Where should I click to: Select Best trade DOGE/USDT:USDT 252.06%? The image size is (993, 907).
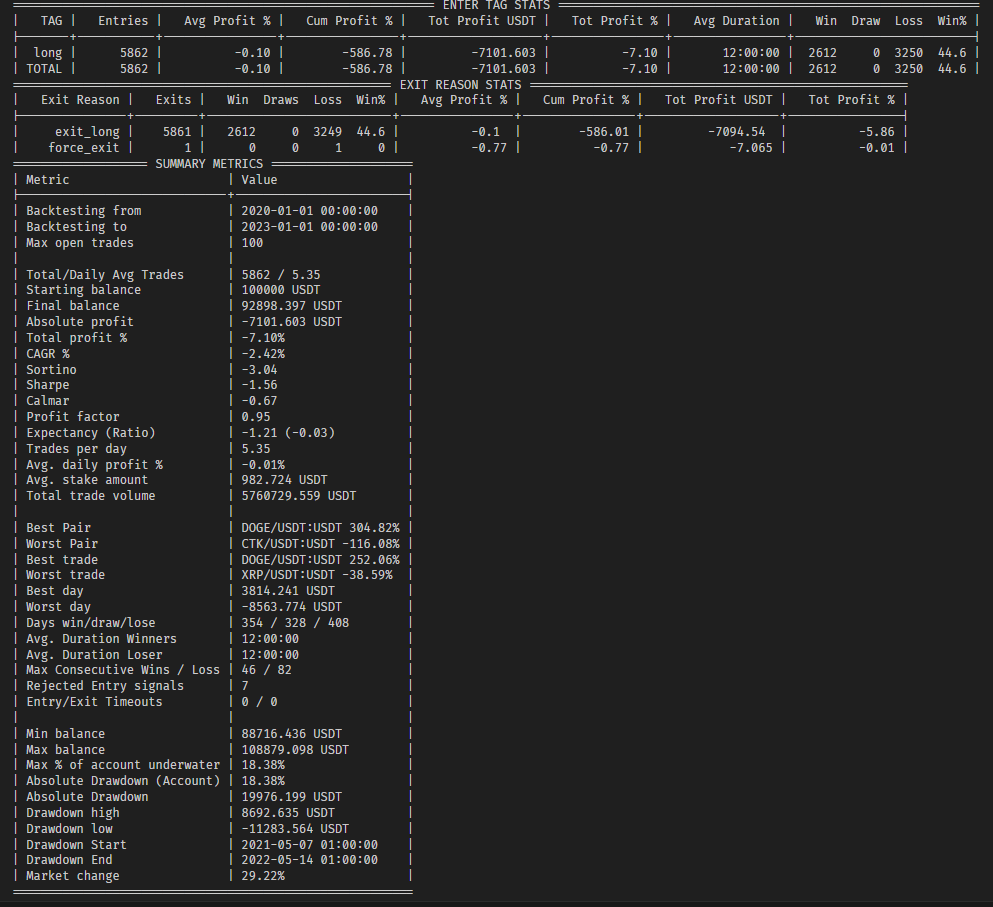tap(320, 559)
